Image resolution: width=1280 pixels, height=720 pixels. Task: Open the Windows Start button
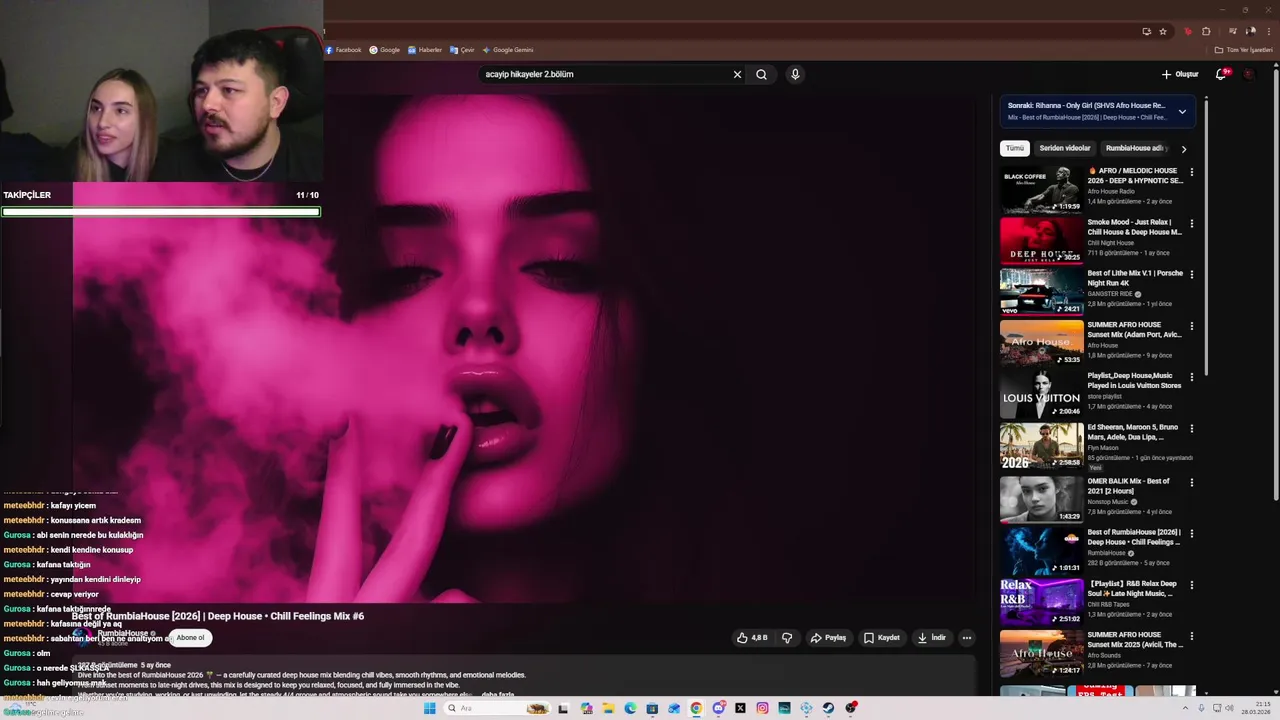point(430,708)
